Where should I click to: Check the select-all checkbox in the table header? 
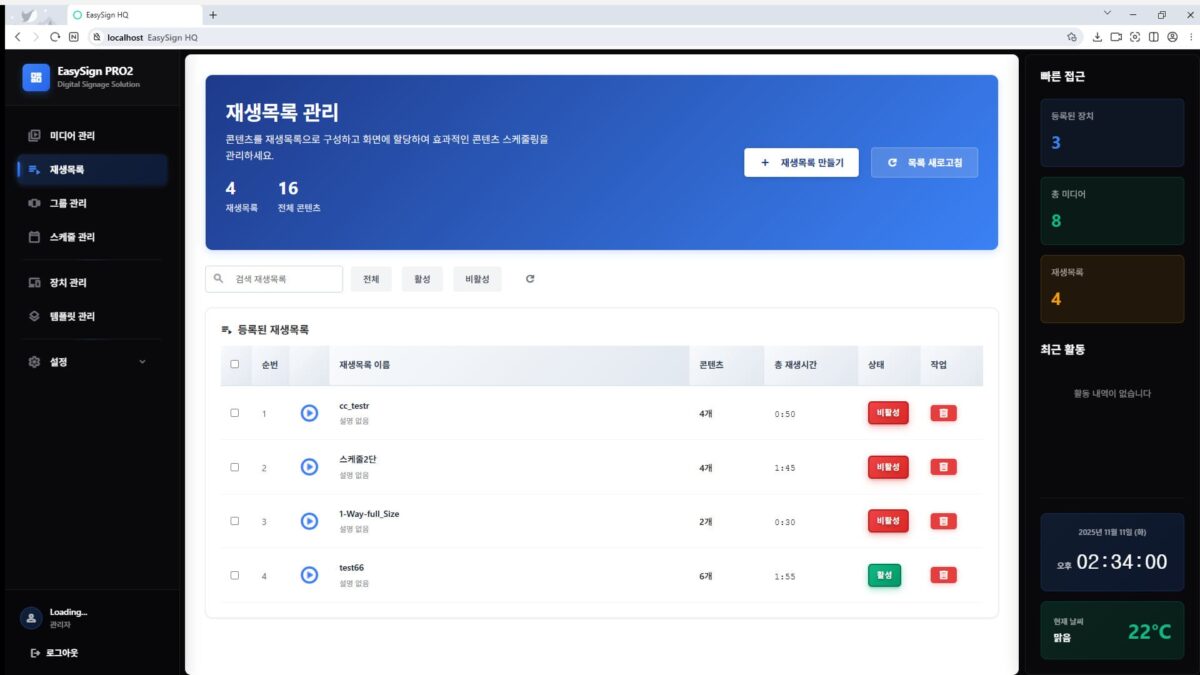[x=235, y=365]
